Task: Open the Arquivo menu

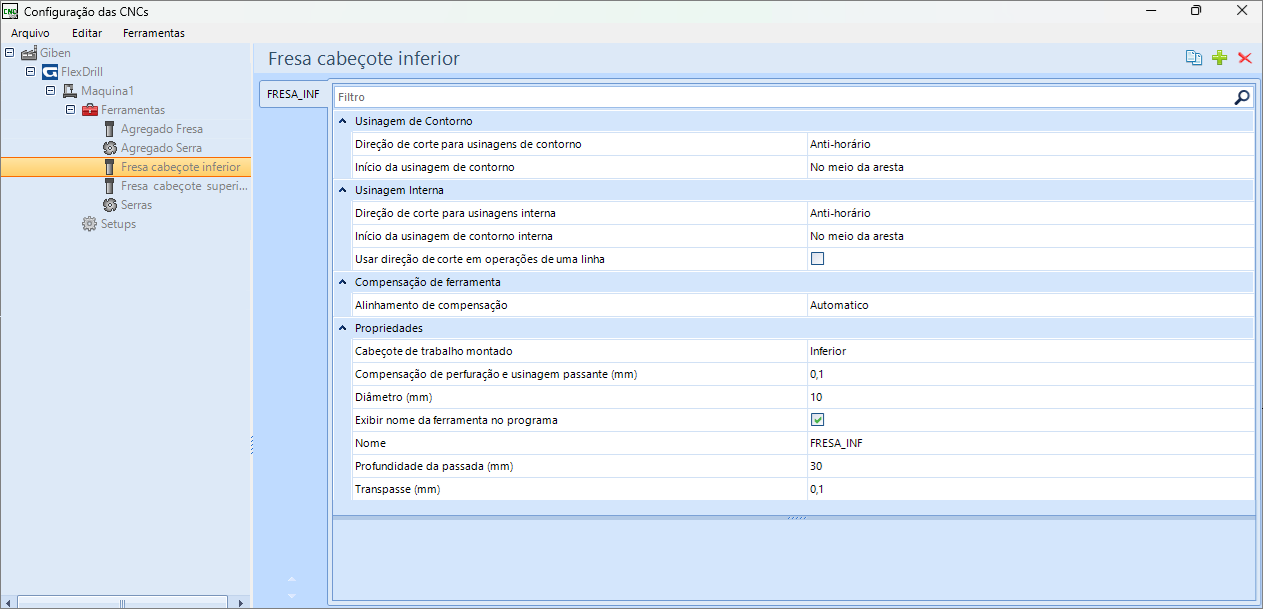Action: click(30, 33)
